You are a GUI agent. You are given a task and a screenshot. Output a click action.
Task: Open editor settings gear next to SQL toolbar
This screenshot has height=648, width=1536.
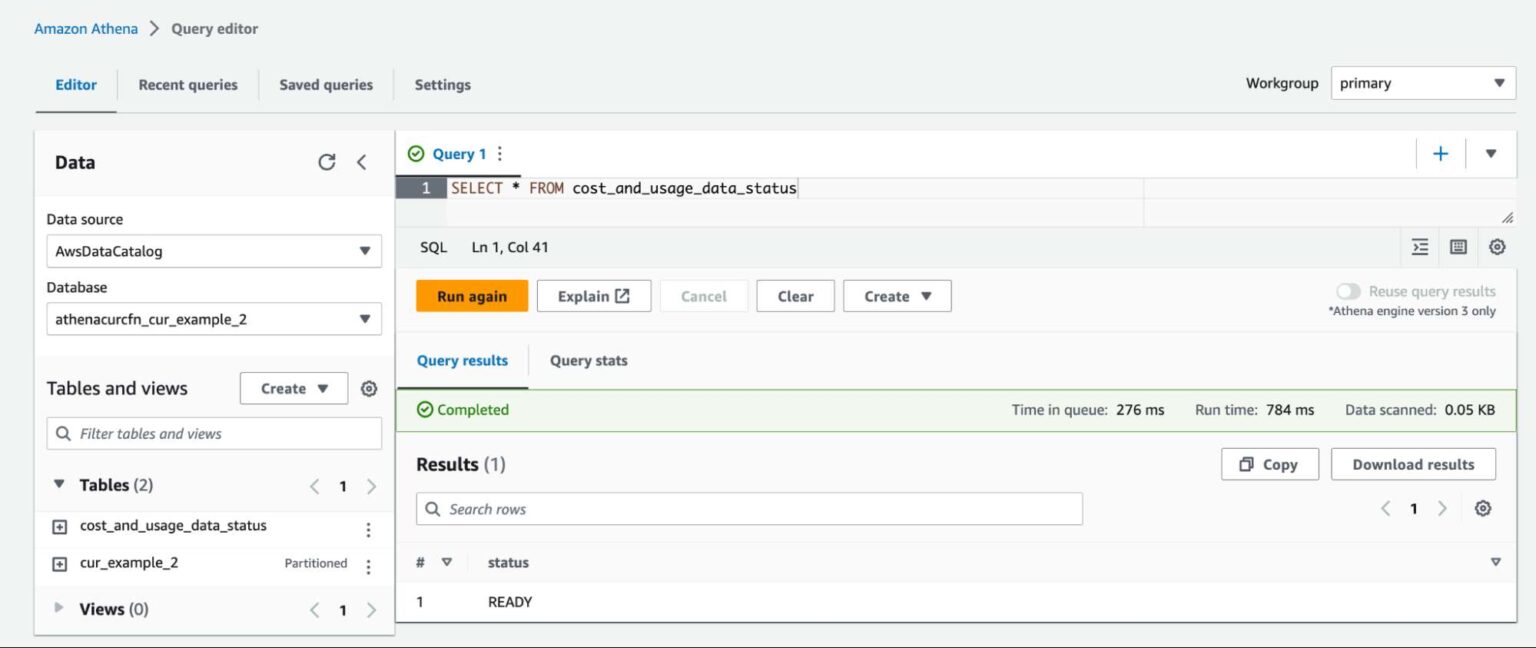[1497, 246]
